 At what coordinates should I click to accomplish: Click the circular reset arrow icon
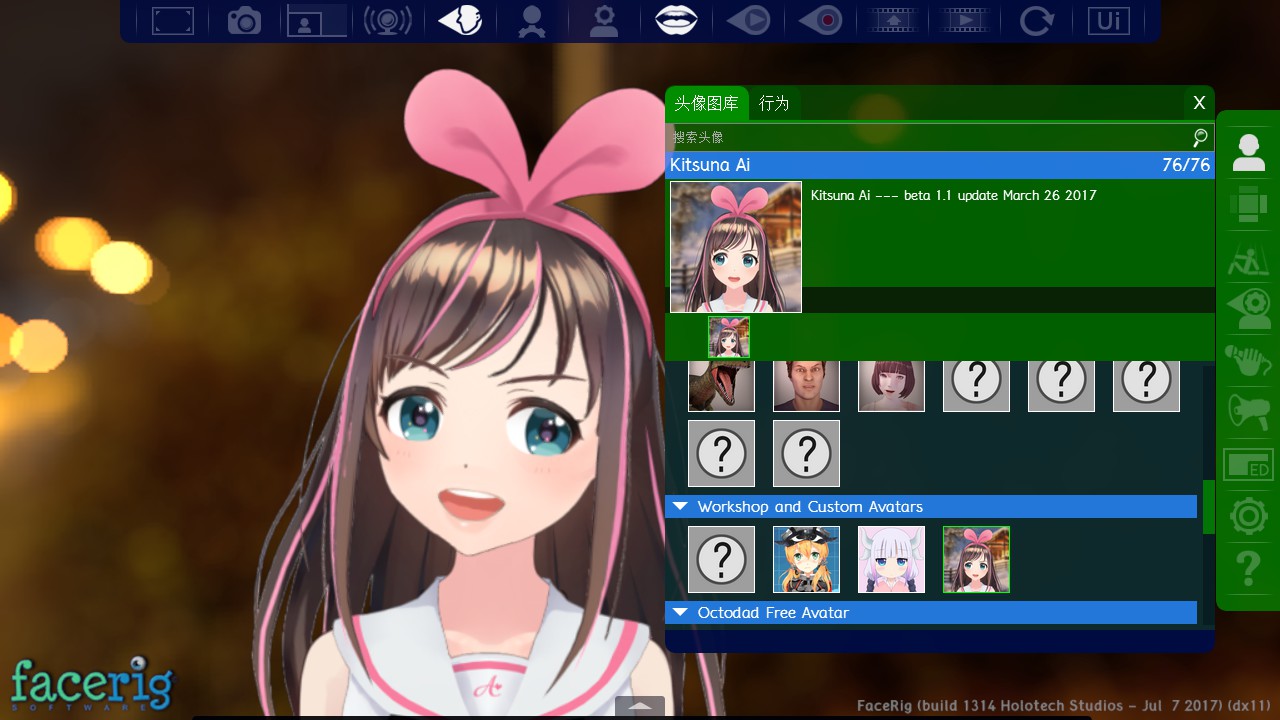[1036, 20]
